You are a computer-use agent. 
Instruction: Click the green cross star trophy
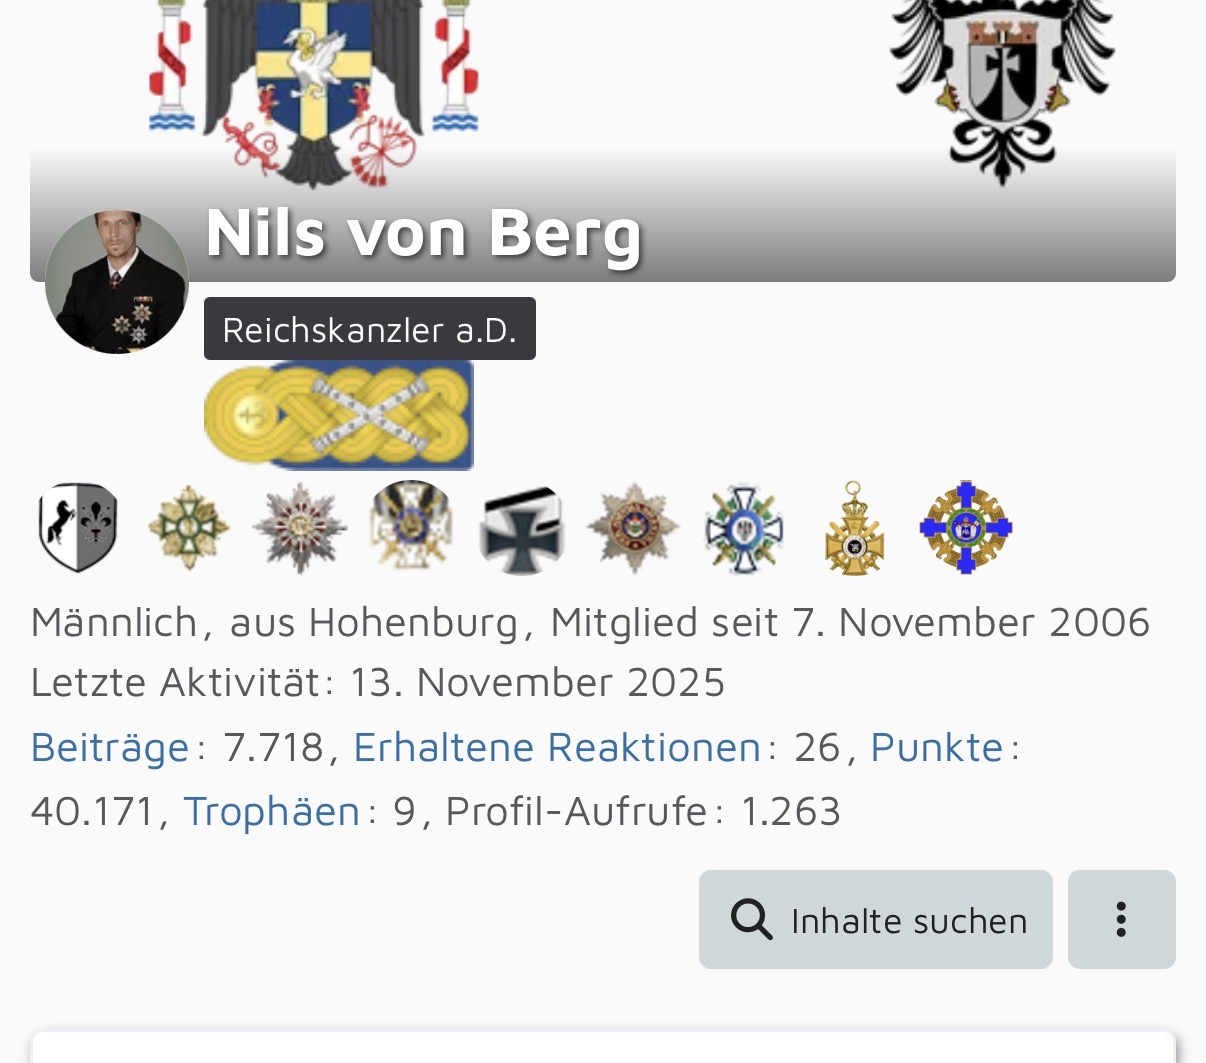189,527
